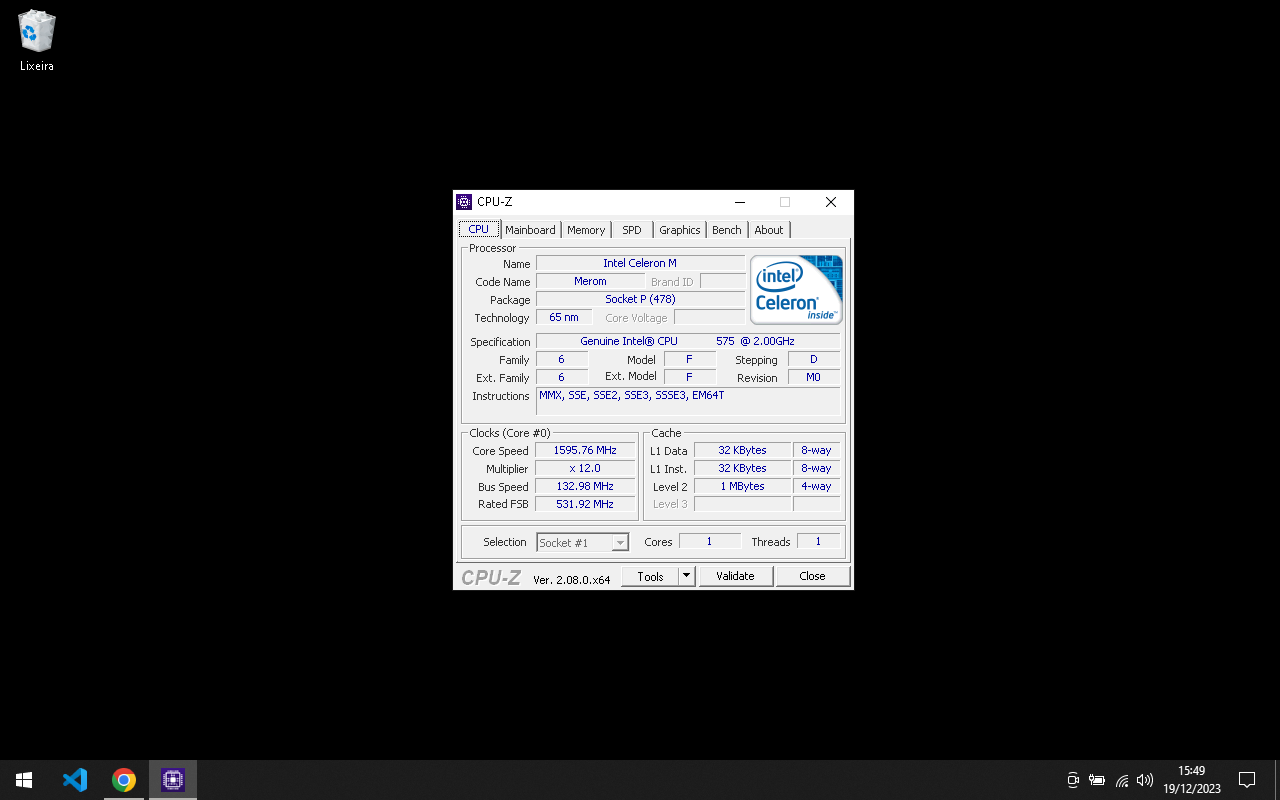Click the taskbar clock showing 15:49

[1192, 780]
